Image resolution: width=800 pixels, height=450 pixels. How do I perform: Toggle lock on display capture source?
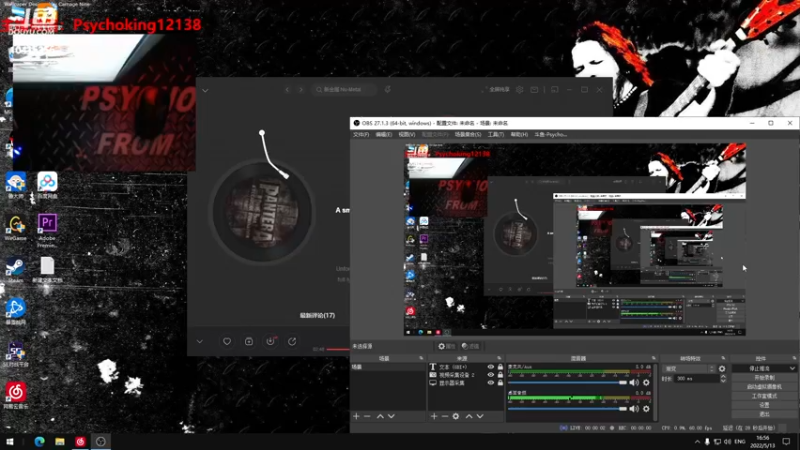tap(501, 383)
